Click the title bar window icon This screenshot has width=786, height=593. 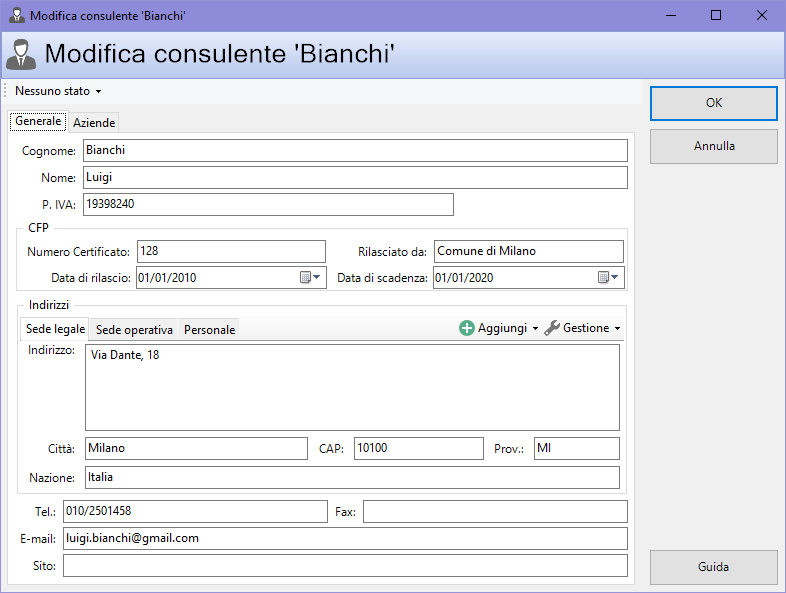pyautogui.click(x=15, y=15)
